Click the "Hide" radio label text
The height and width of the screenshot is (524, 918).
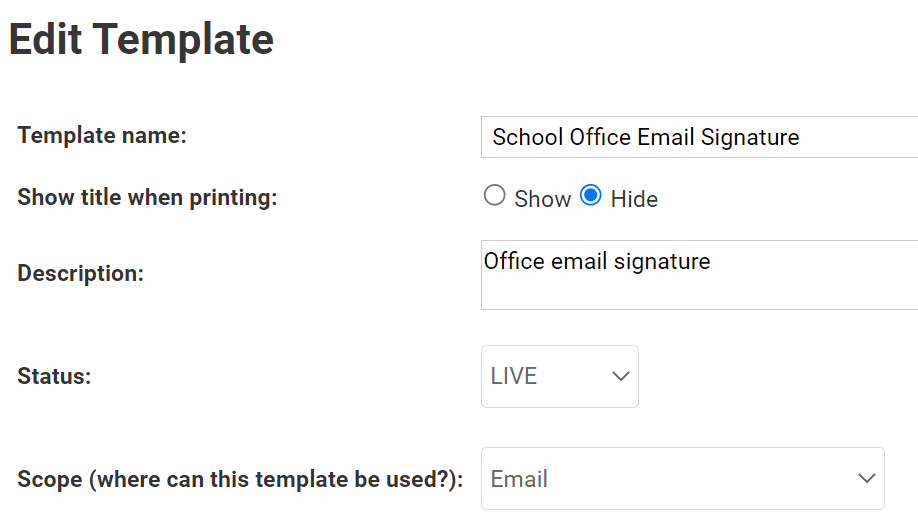point(634,199)
